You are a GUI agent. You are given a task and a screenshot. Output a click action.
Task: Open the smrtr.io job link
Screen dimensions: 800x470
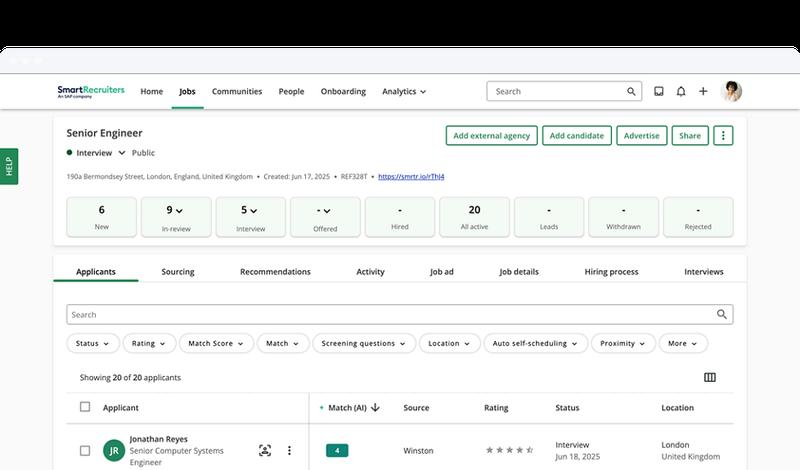(x=411, y=177)
